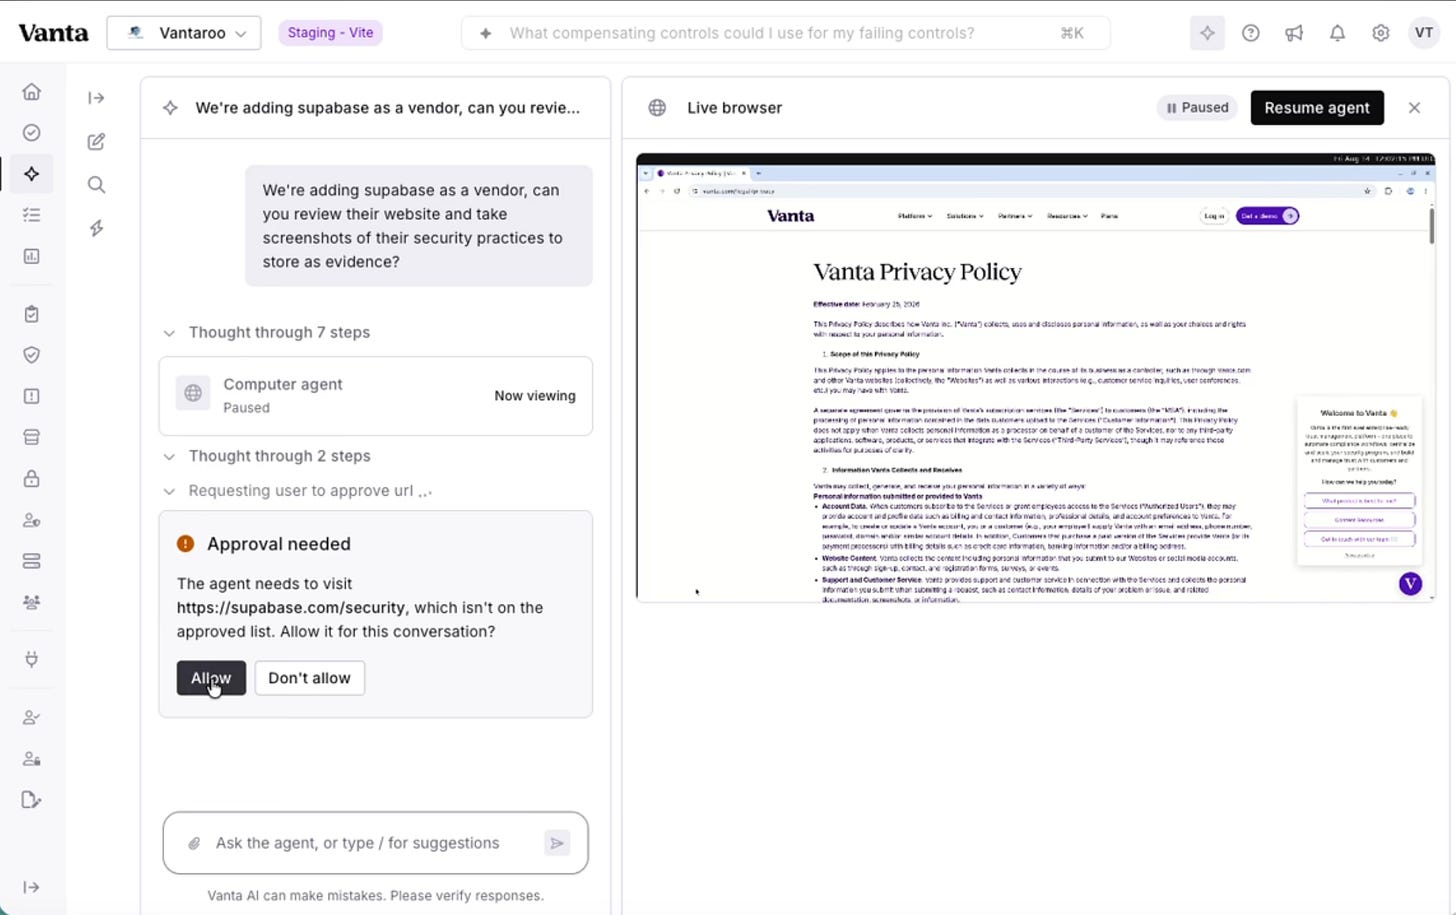
Task: Click 'Now viewing' label on agent card
Action: 535,396
